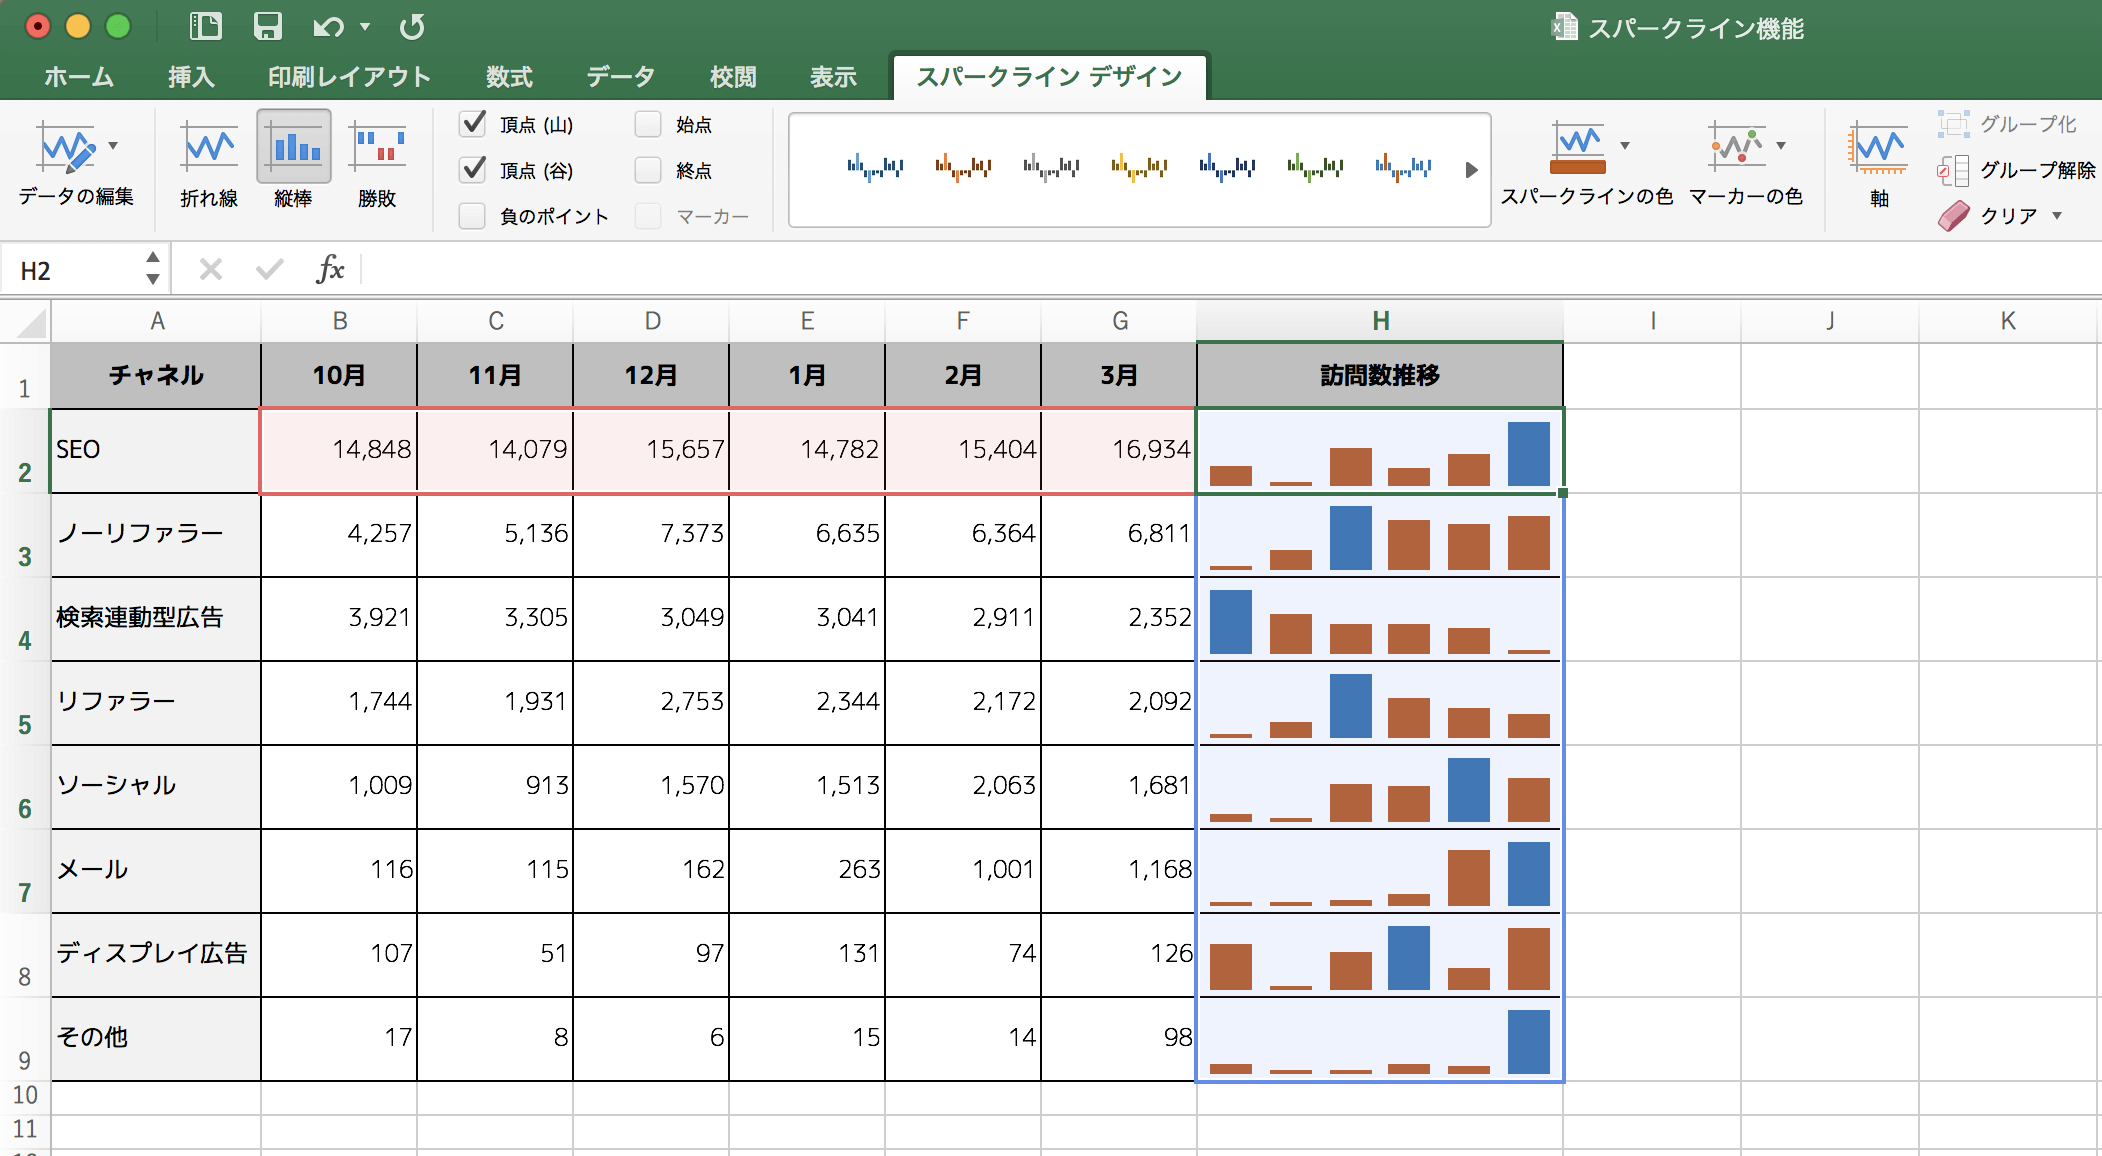Pick the fifth dark blue sparkline style
The width and height of the screenshot is (2102, 1156).
pos(1227,168)
